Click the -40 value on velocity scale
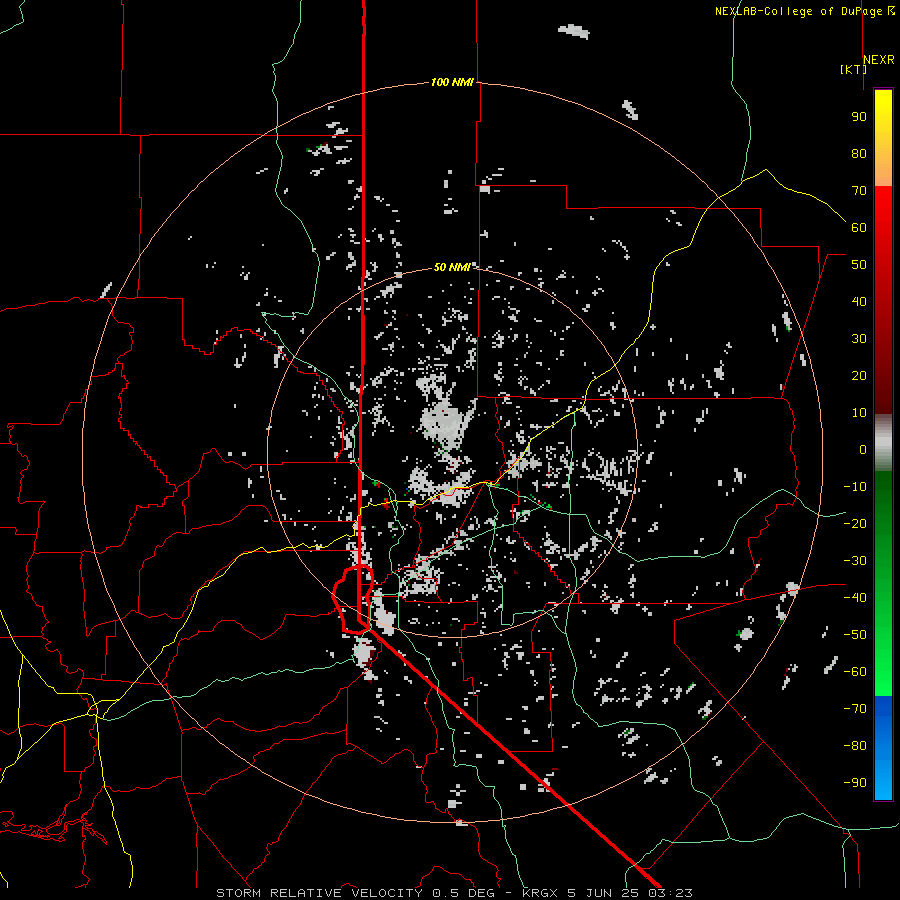 855,598
